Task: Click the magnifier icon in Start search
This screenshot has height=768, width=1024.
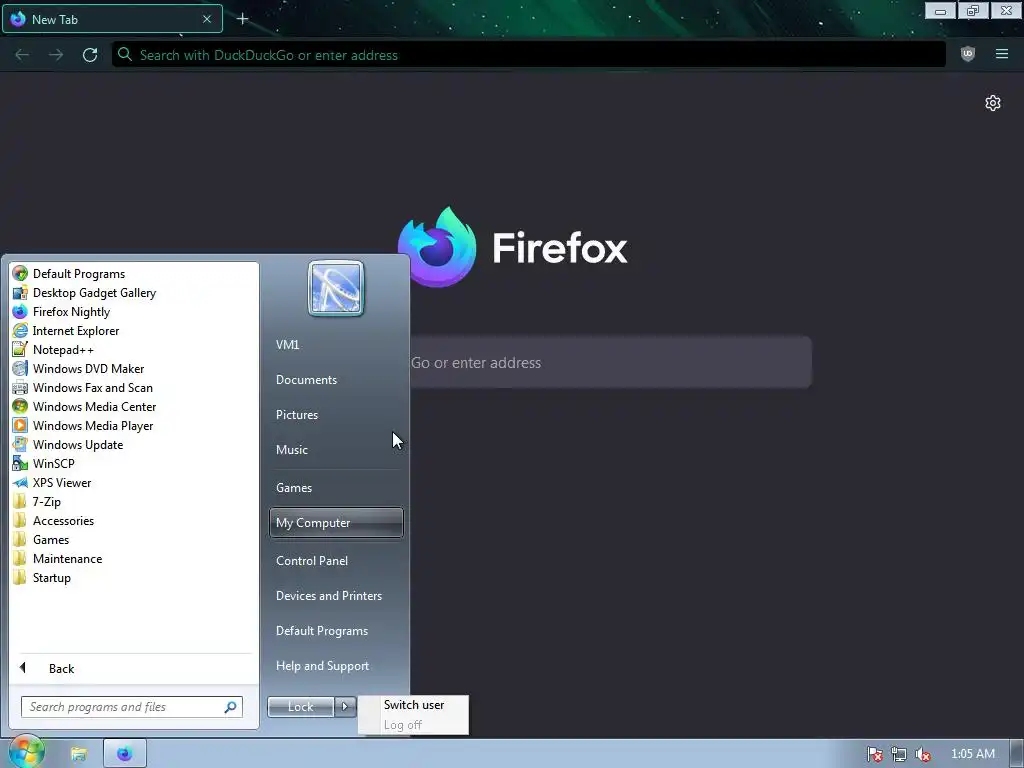Action: [x=231, y=707]
